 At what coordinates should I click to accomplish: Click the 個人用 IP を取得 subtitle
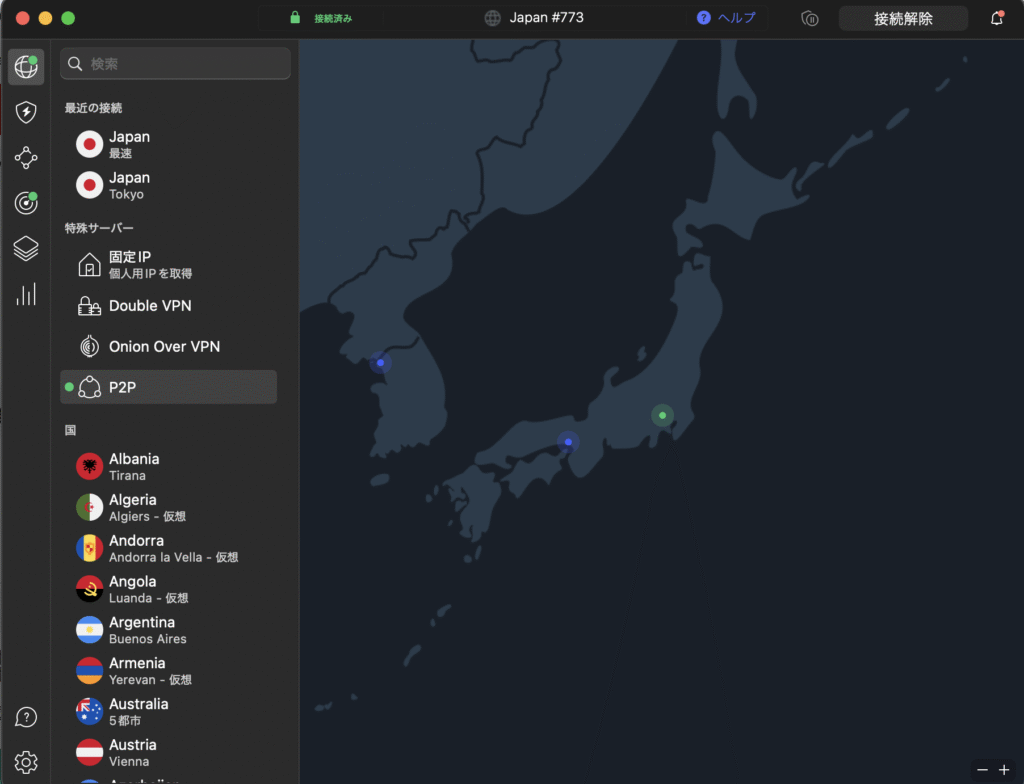click(150, 274)
